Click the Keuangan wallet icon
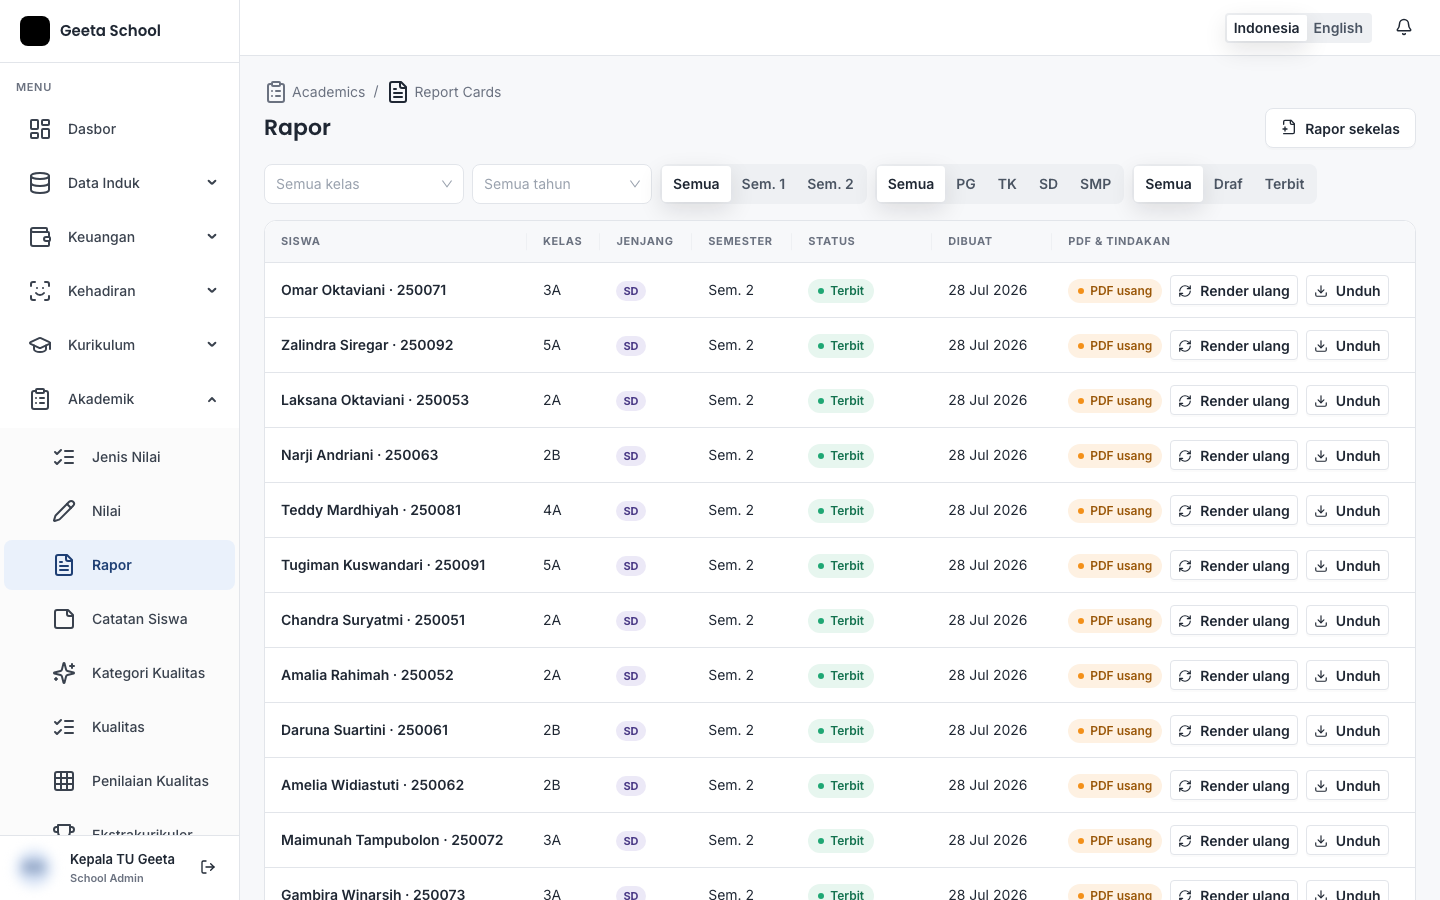1440x900 pixels. tap(40, 237)
